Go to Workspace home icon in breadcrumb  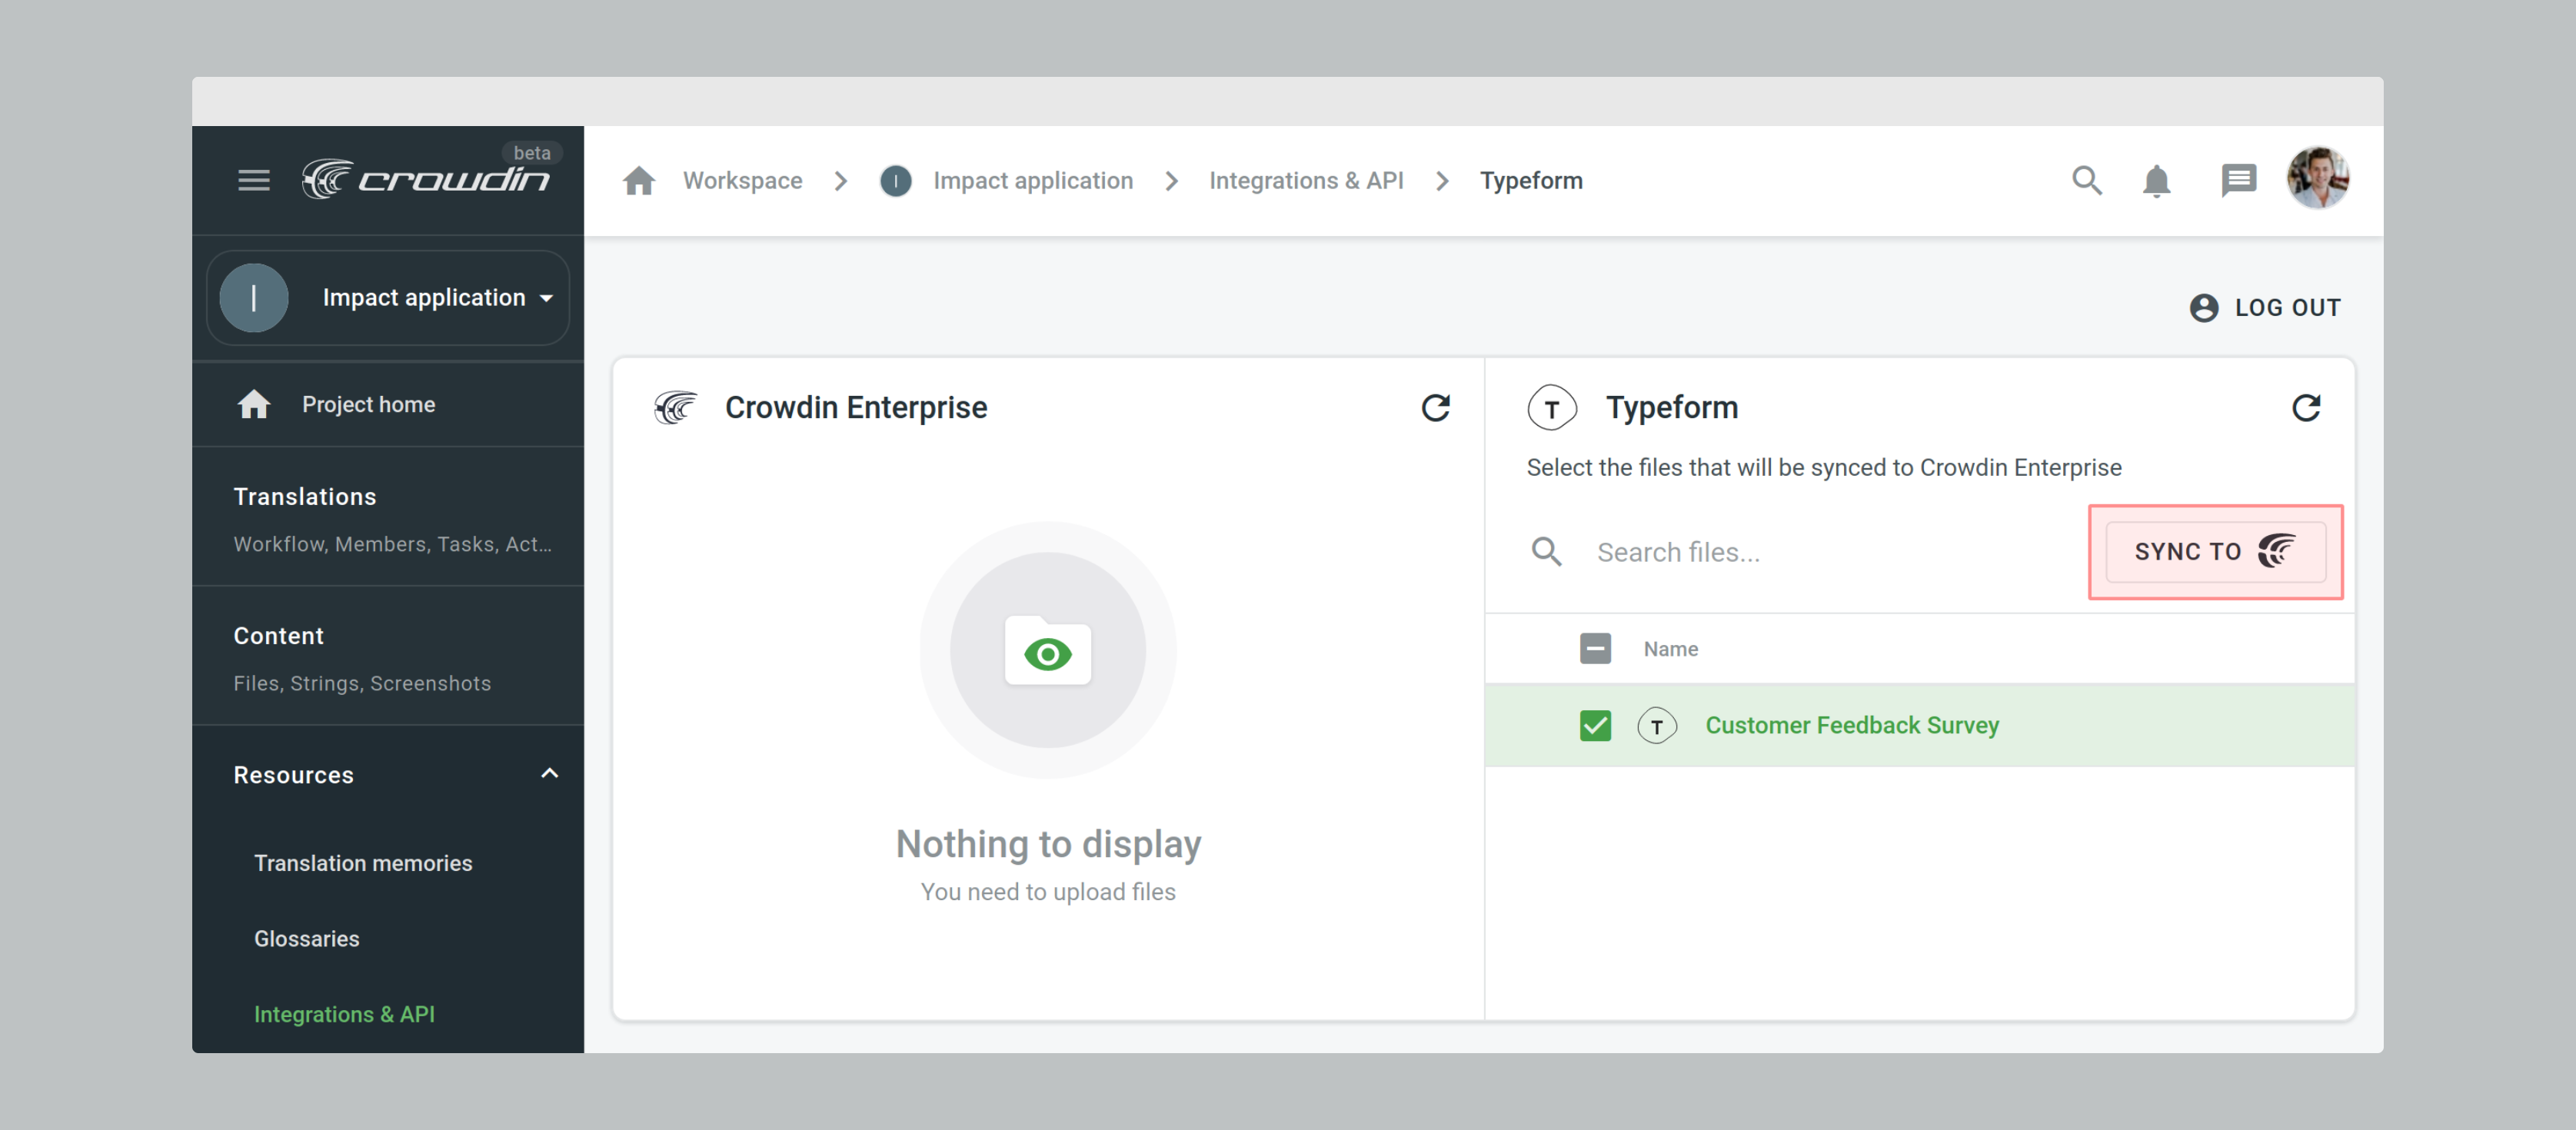(x=639, y=181)
